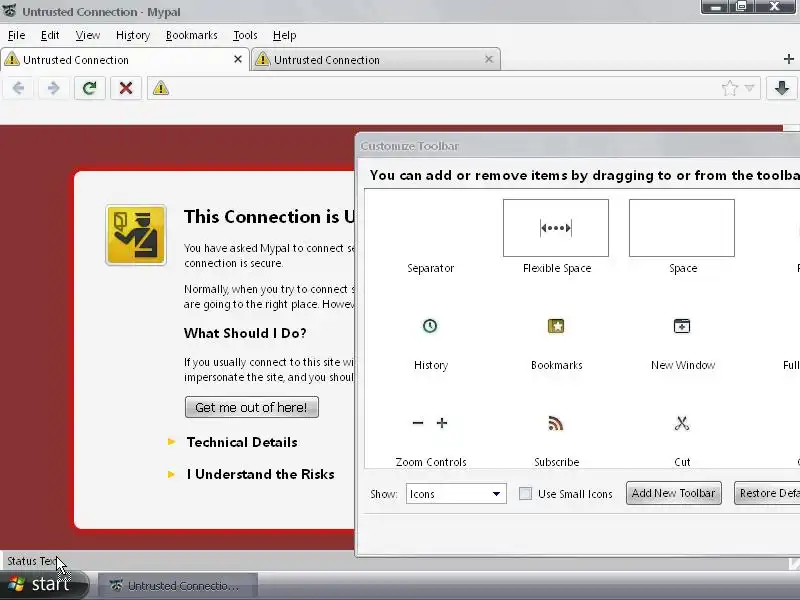The height and width of the screenshot is (600, 800).
Task: Select the first Untrusted Connection tab
Action: click(125, 60)
